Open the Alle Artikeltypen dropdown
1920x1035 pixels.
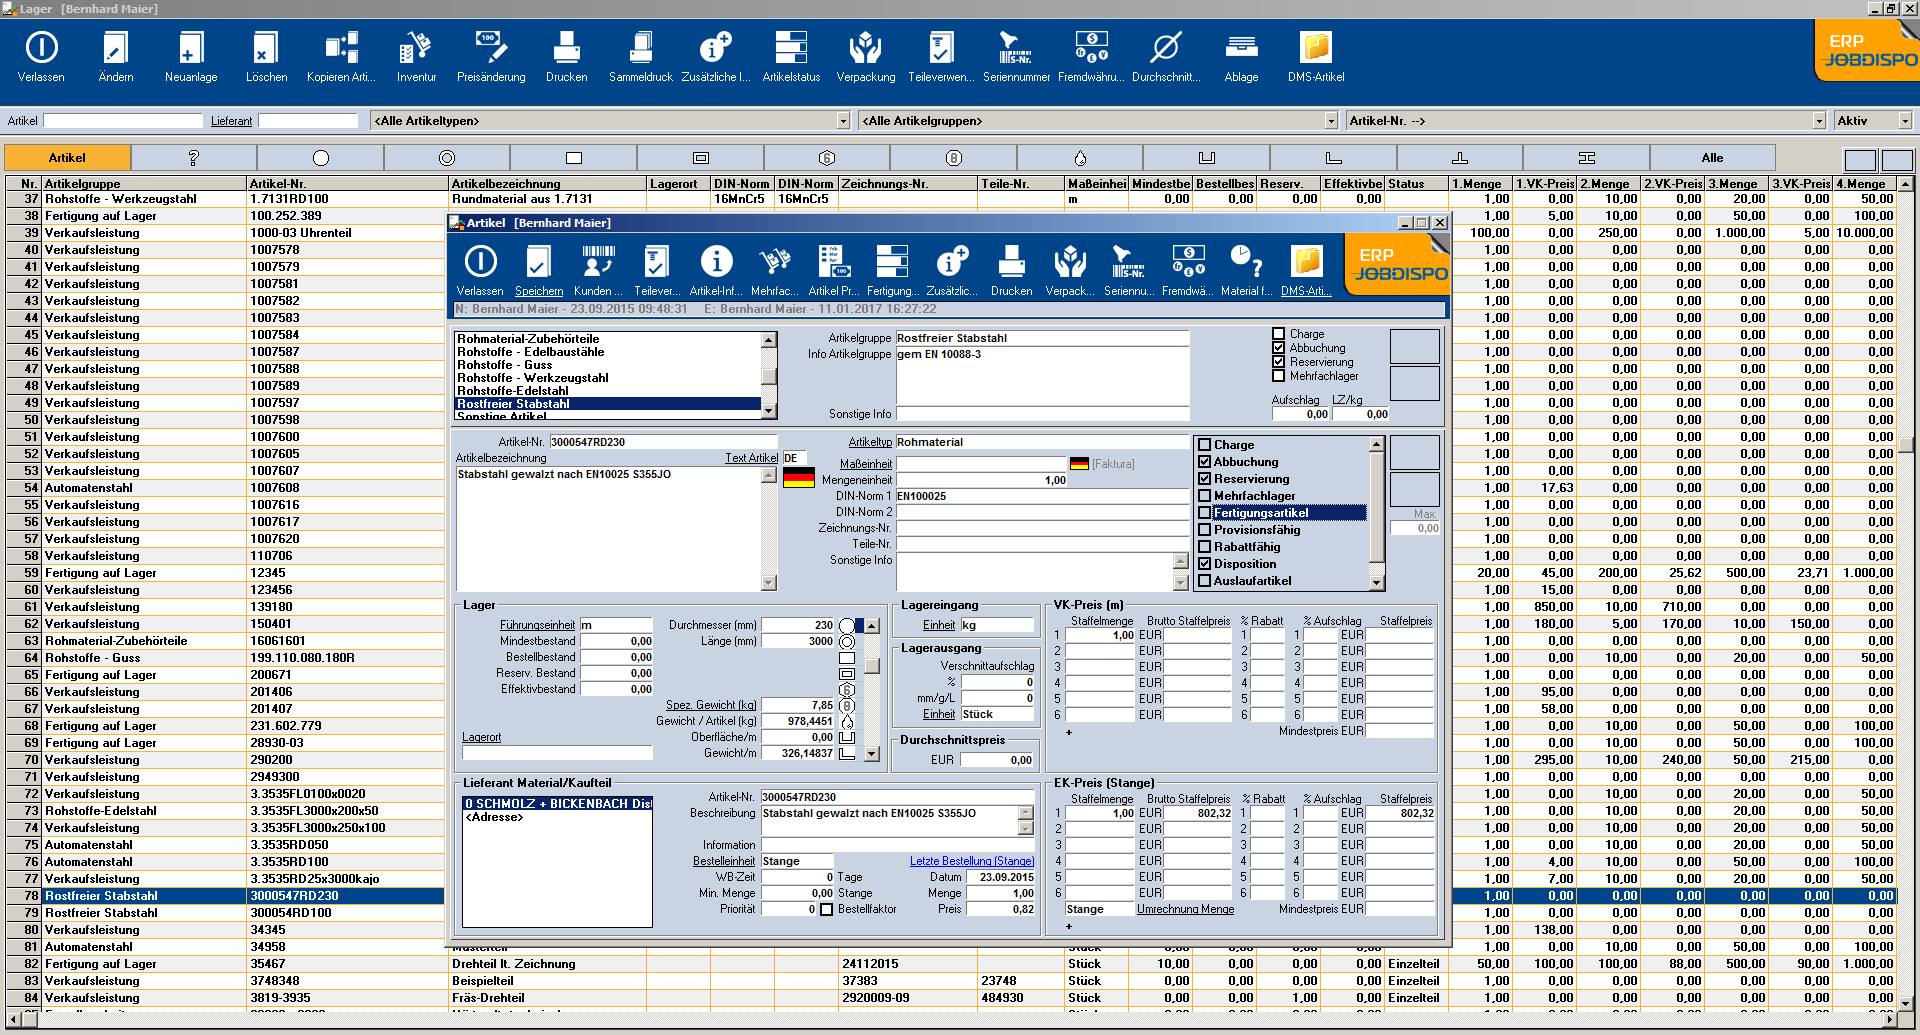[843, 120]
